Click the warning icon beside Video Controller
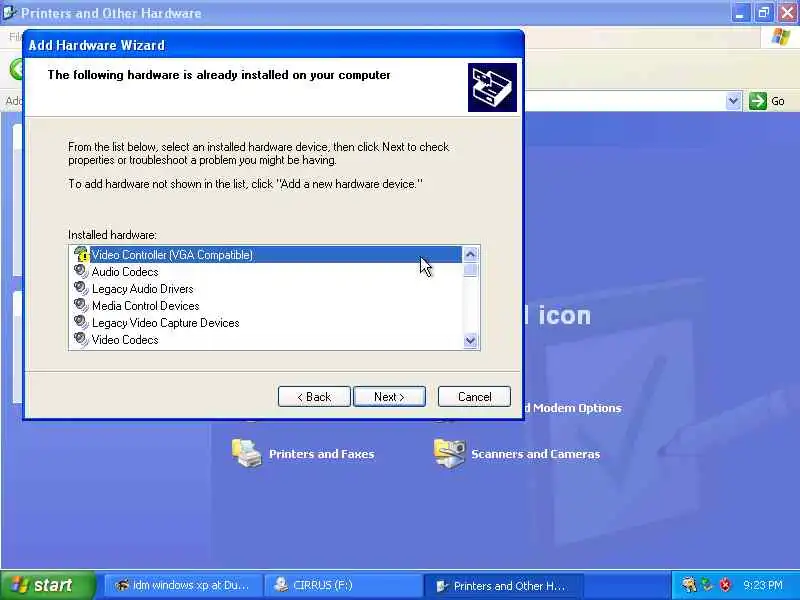 point(81,254)
